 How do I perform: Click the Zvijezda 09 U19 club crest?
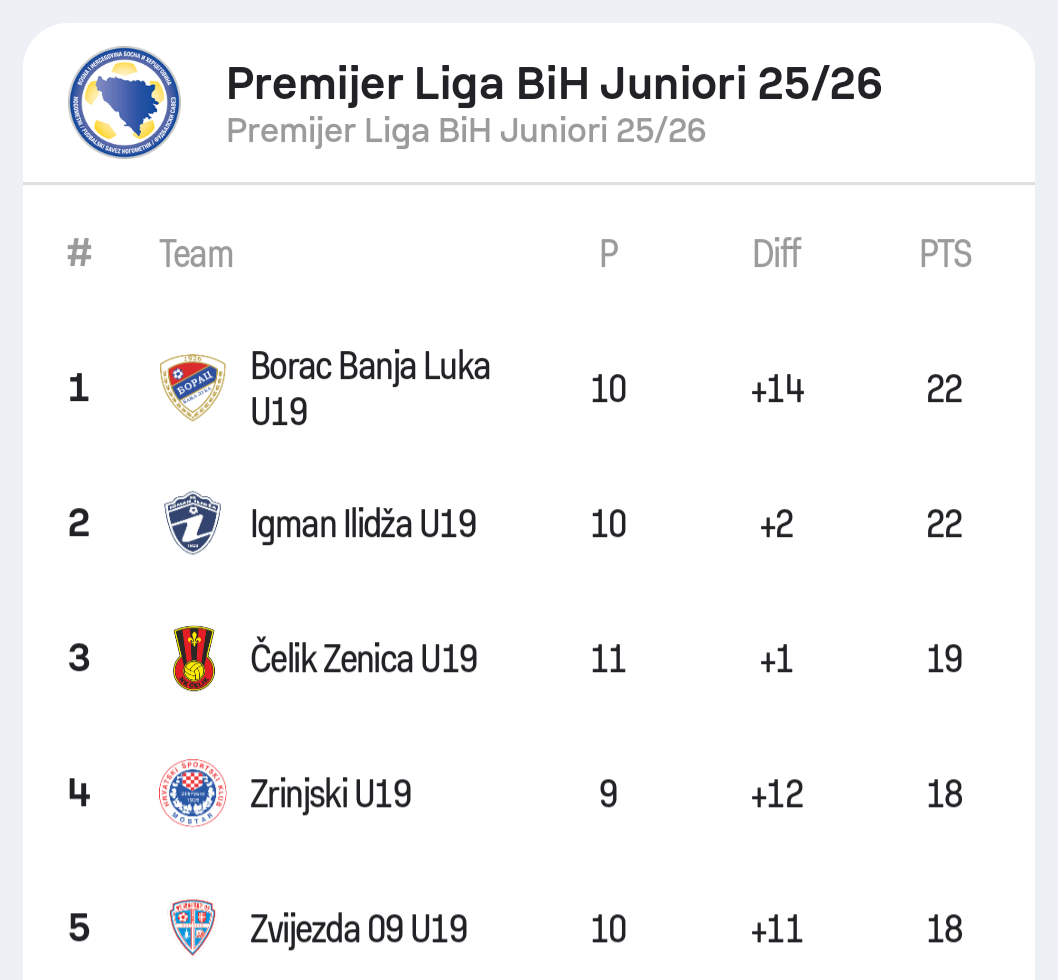click(193, 928)
